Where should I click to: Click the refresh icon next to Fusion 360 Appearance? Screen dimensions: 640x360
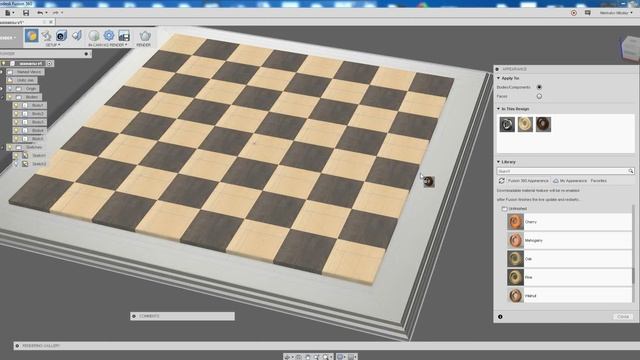501,180
